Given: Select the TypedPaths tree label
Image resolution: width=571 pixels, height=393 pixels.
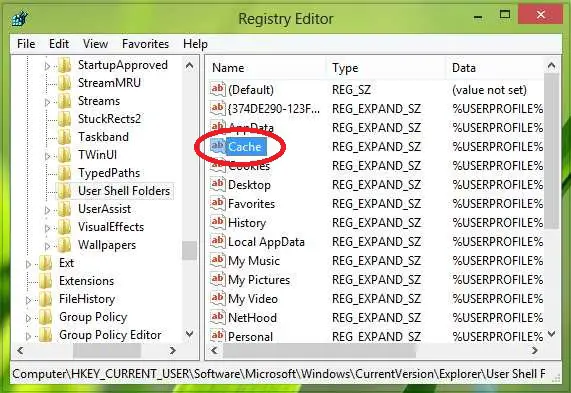Looking at the screenshot, I should pyautogui.click(x=109, y=173).
